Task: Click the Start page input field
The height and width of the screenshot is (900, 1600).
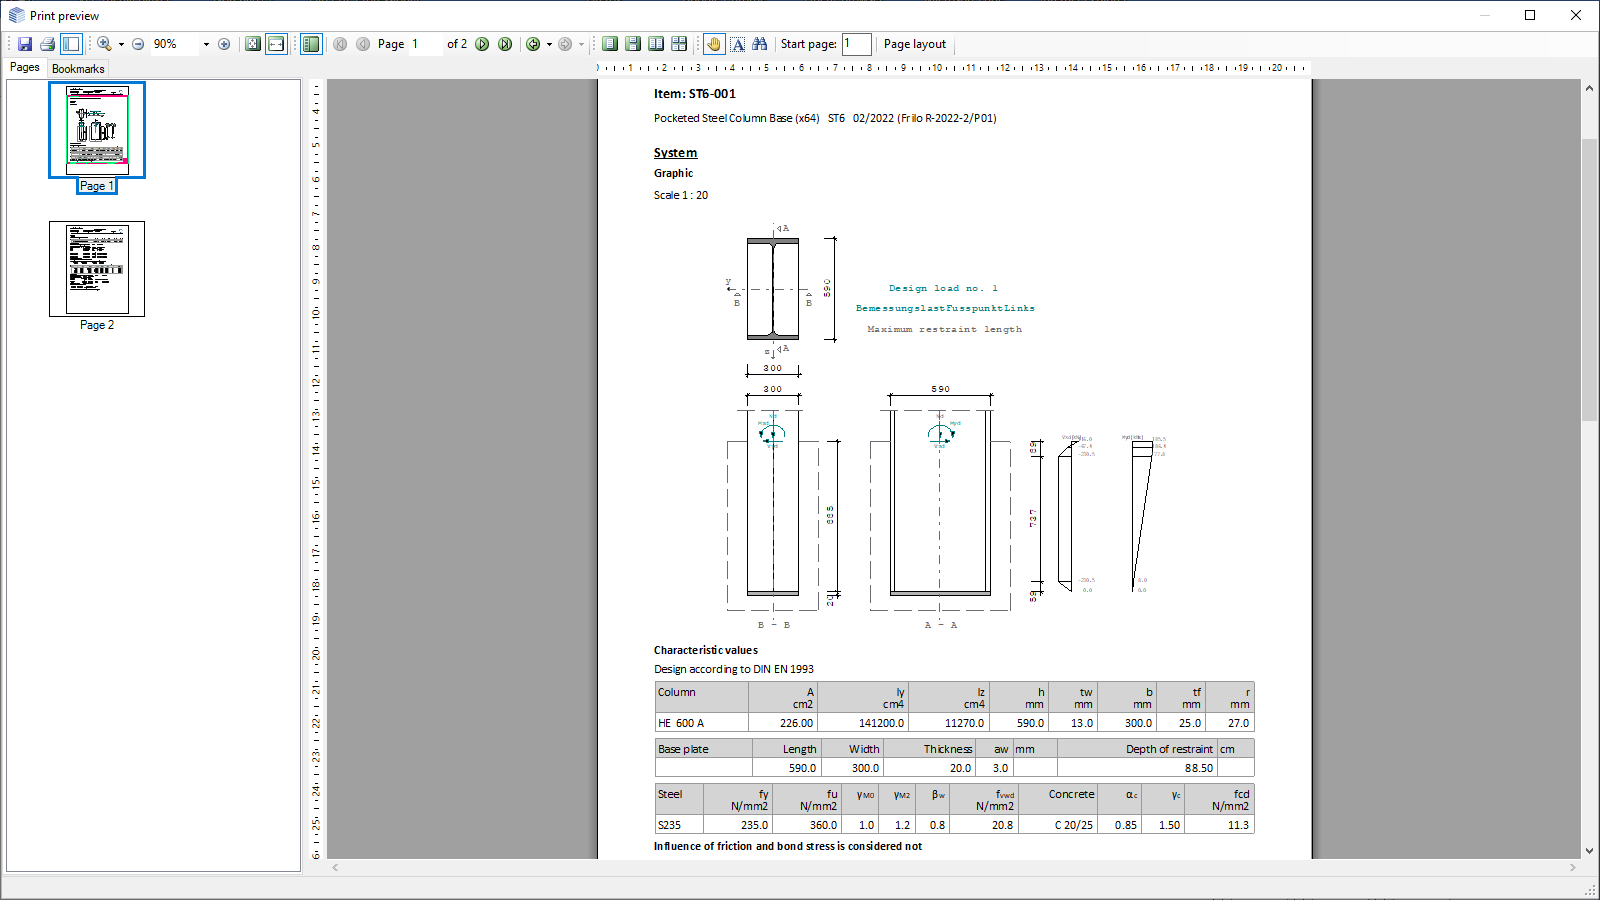Action: (x=857, y=44)
